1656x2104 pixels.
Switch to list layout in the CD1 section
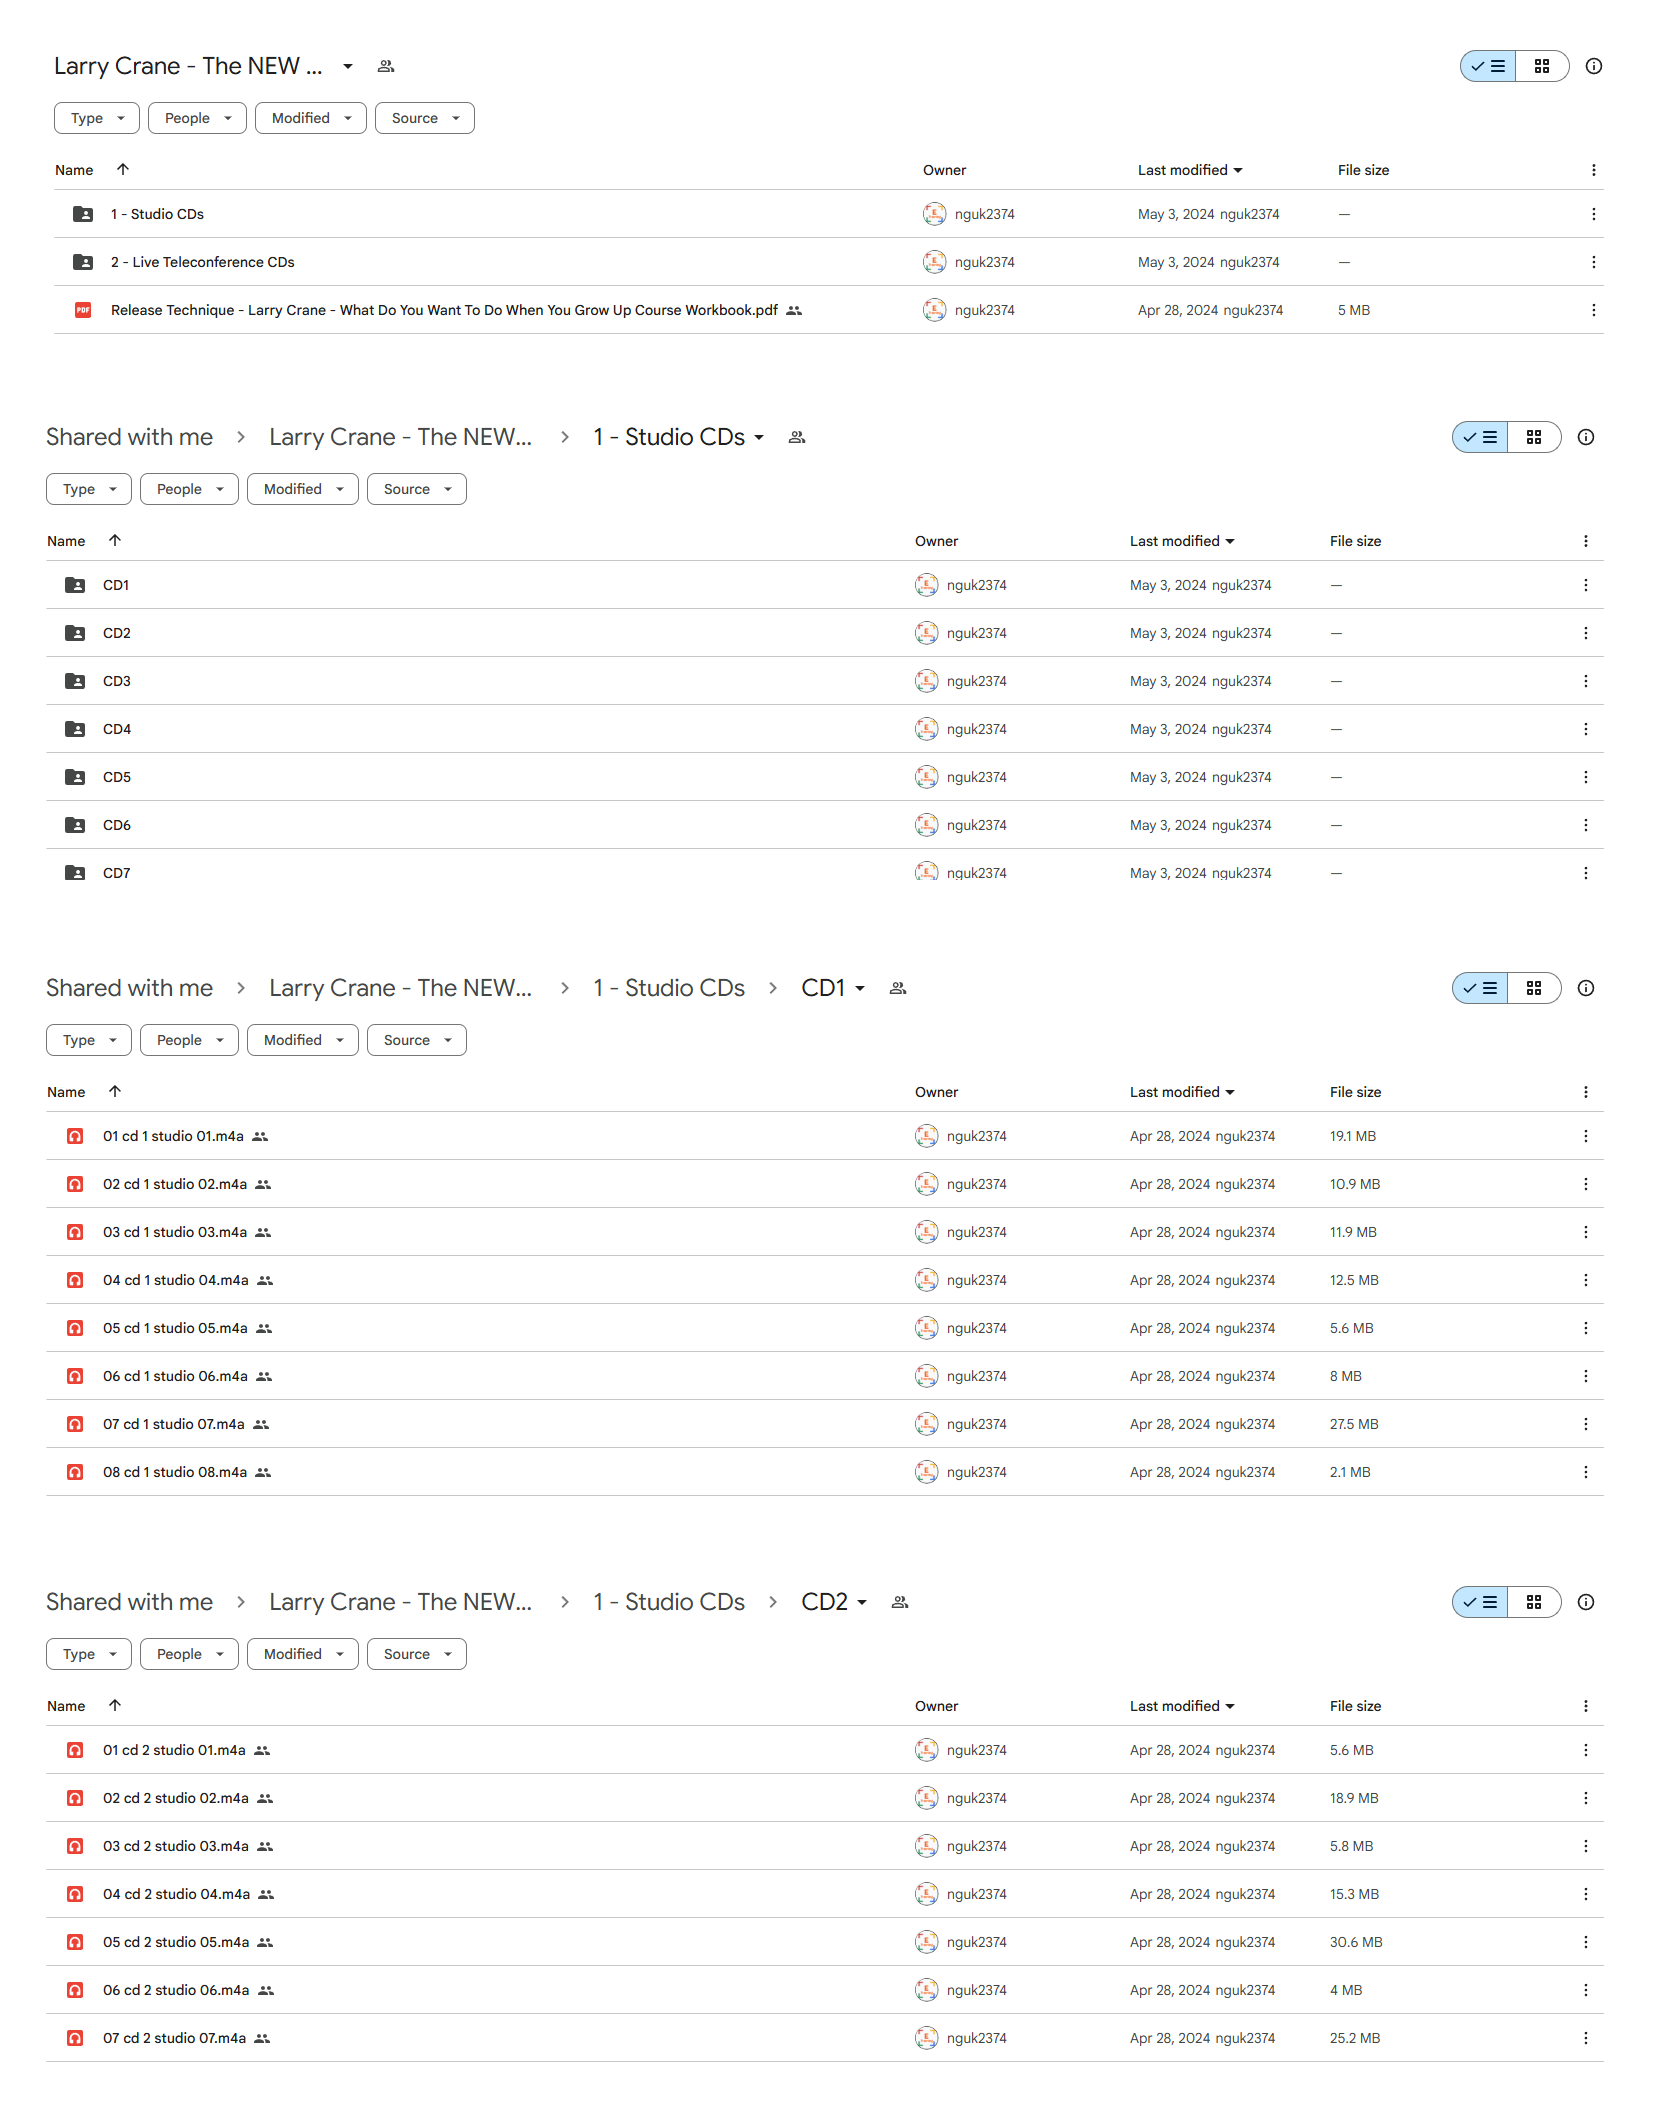point(1480,988)
